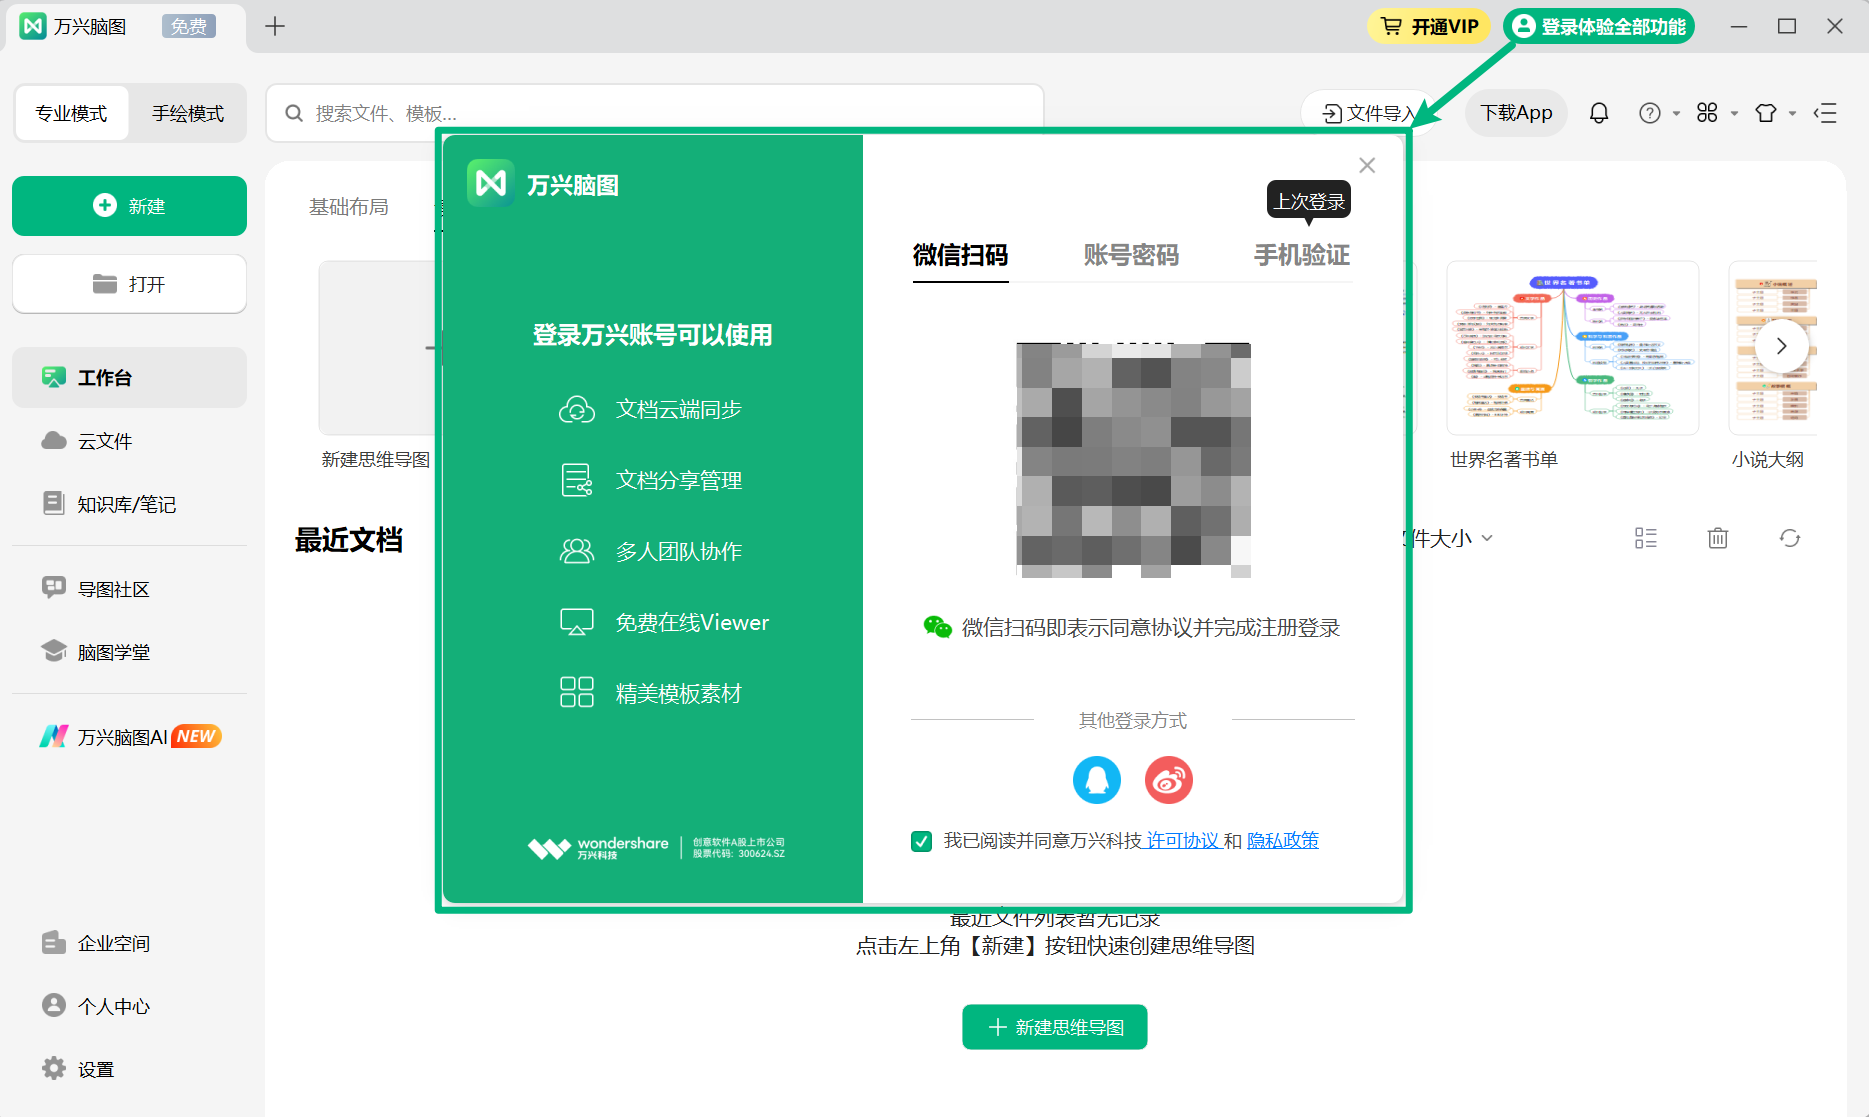Switch to 微信扫码 login tab
This screenshot has height=1117, width=1869.
960,256
